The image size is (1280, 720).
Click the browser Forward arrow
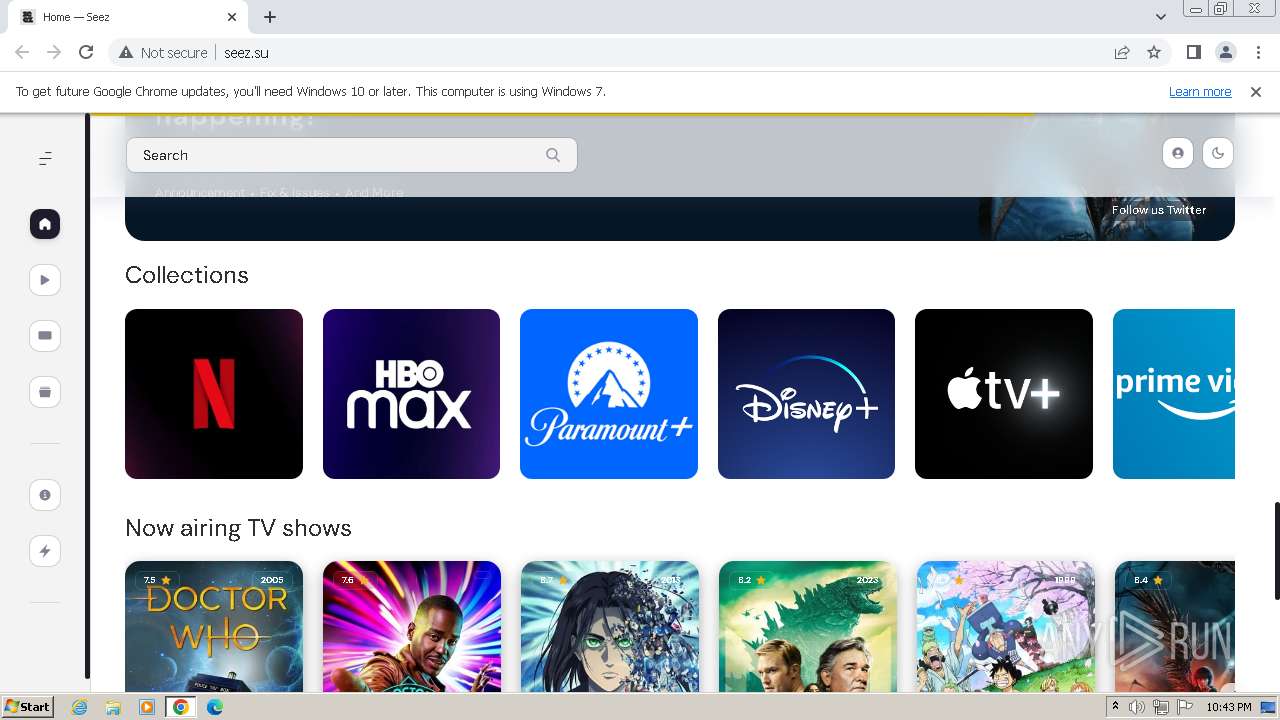[x=54, y=52]
